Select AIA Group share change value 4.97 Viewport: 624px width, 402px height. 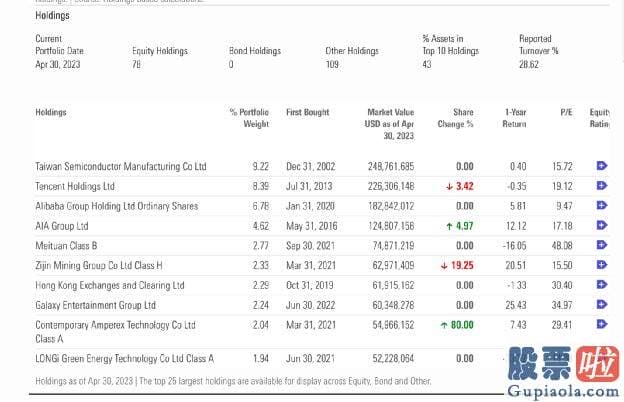(x=464, y=226)
